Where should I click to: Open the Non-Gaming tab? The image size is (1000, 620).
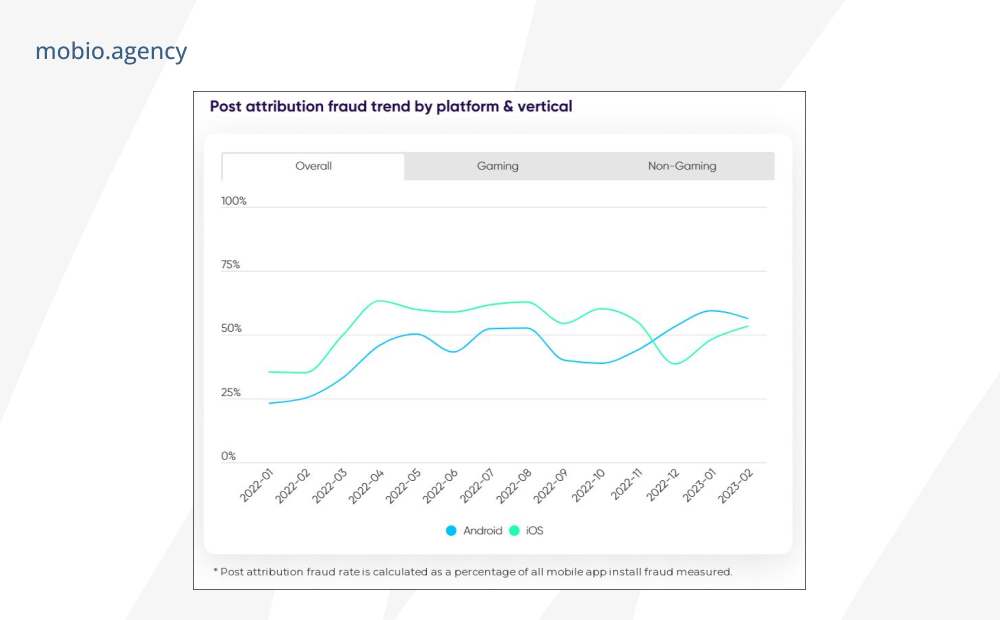(682, 166)
